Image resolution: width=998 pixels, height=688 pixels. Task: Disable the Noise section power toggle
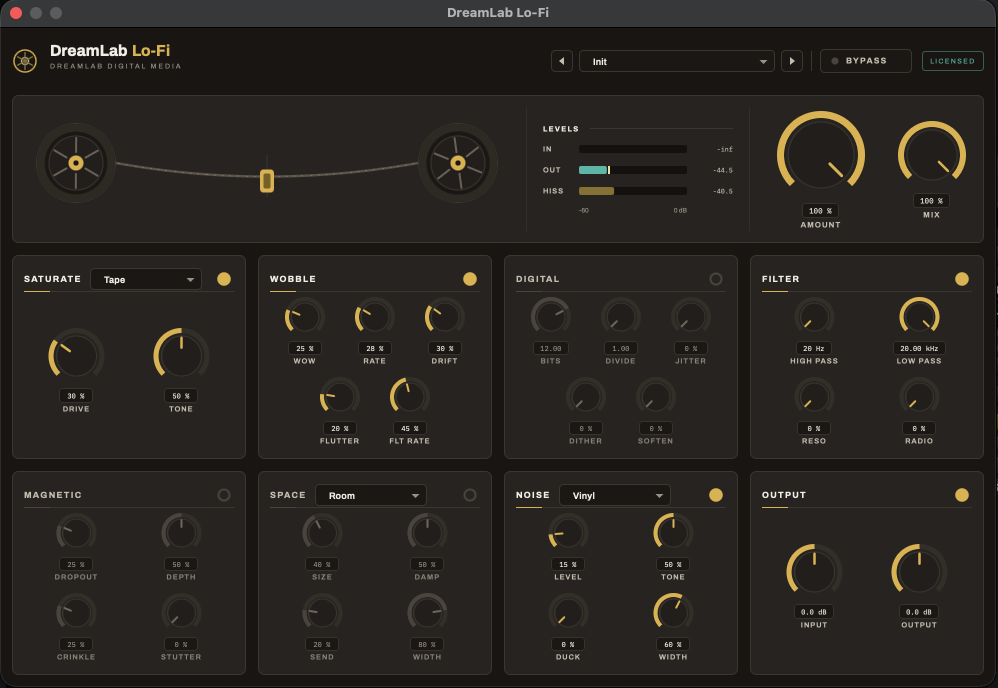point(716,495)
